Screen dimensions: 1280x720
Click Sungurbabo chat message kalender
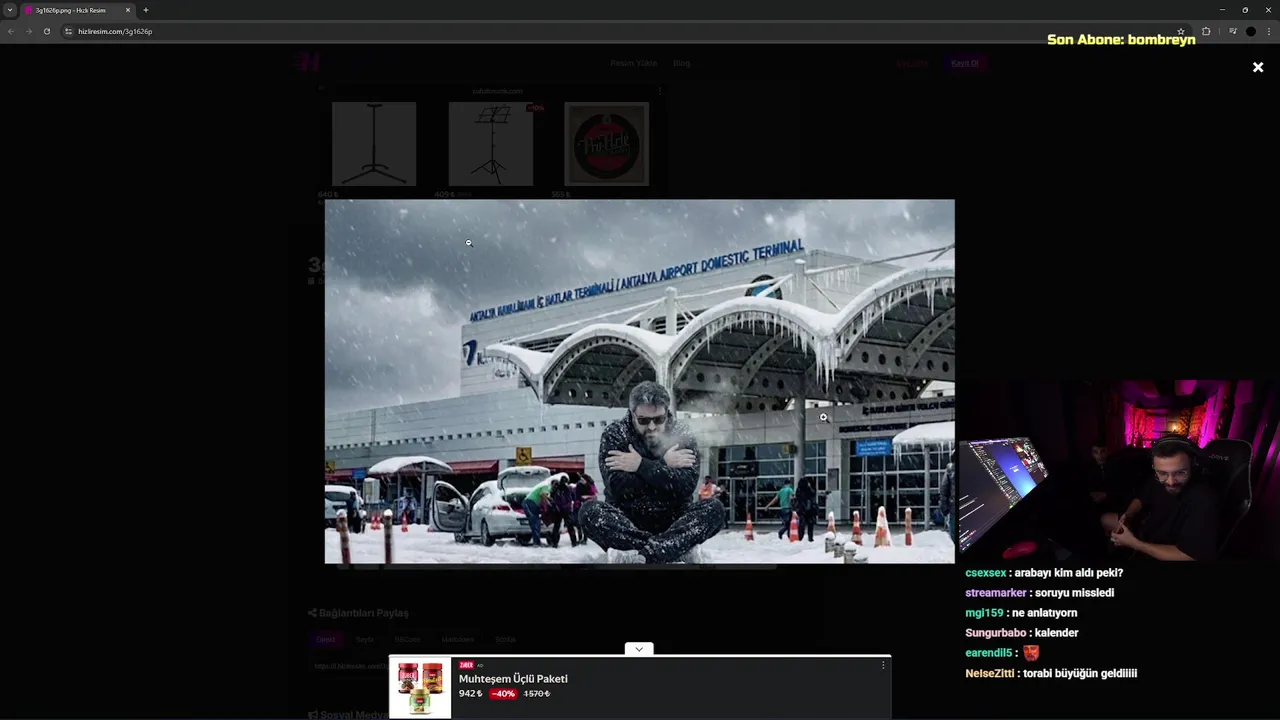pyautogui.click(x=1021, y=633)
